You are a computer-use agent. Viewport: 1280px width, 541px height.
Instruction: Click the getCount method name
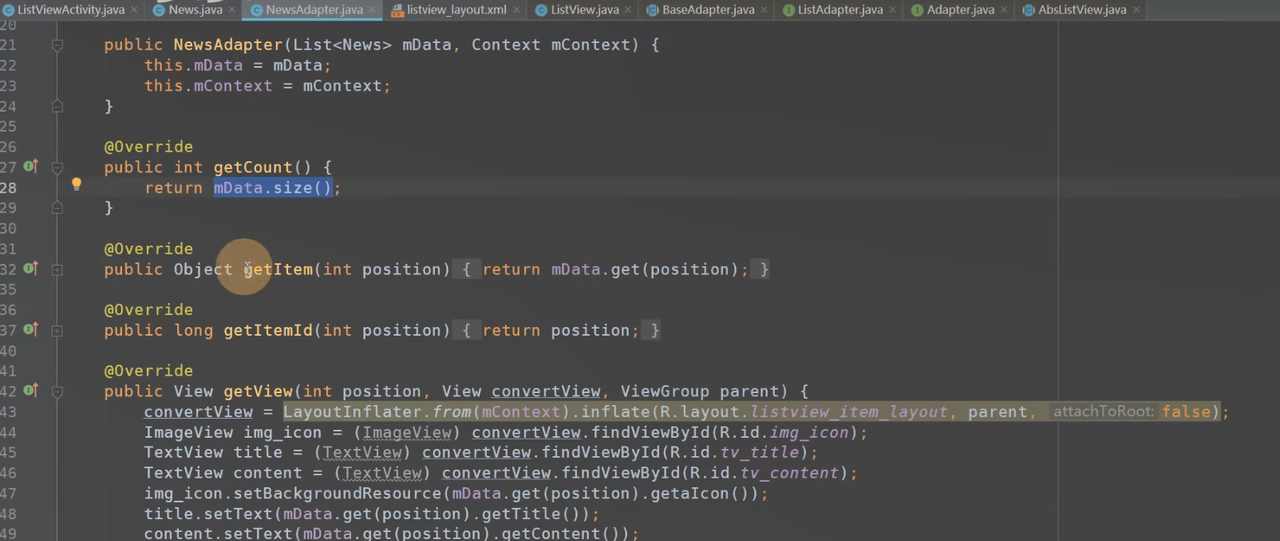click(x=253, y=167)
